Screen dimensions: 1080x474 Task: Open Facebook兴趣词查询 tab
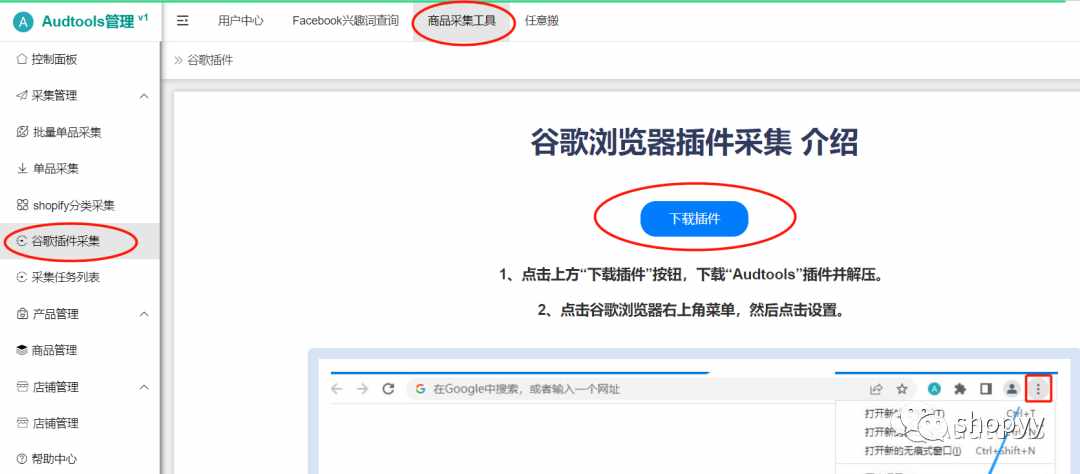(345, 21)
